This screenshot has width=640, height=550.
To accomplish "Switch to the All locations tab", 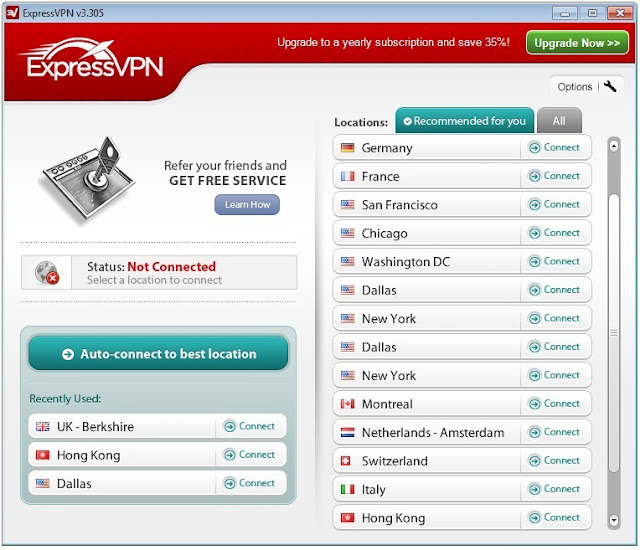I will click(559, 121).
